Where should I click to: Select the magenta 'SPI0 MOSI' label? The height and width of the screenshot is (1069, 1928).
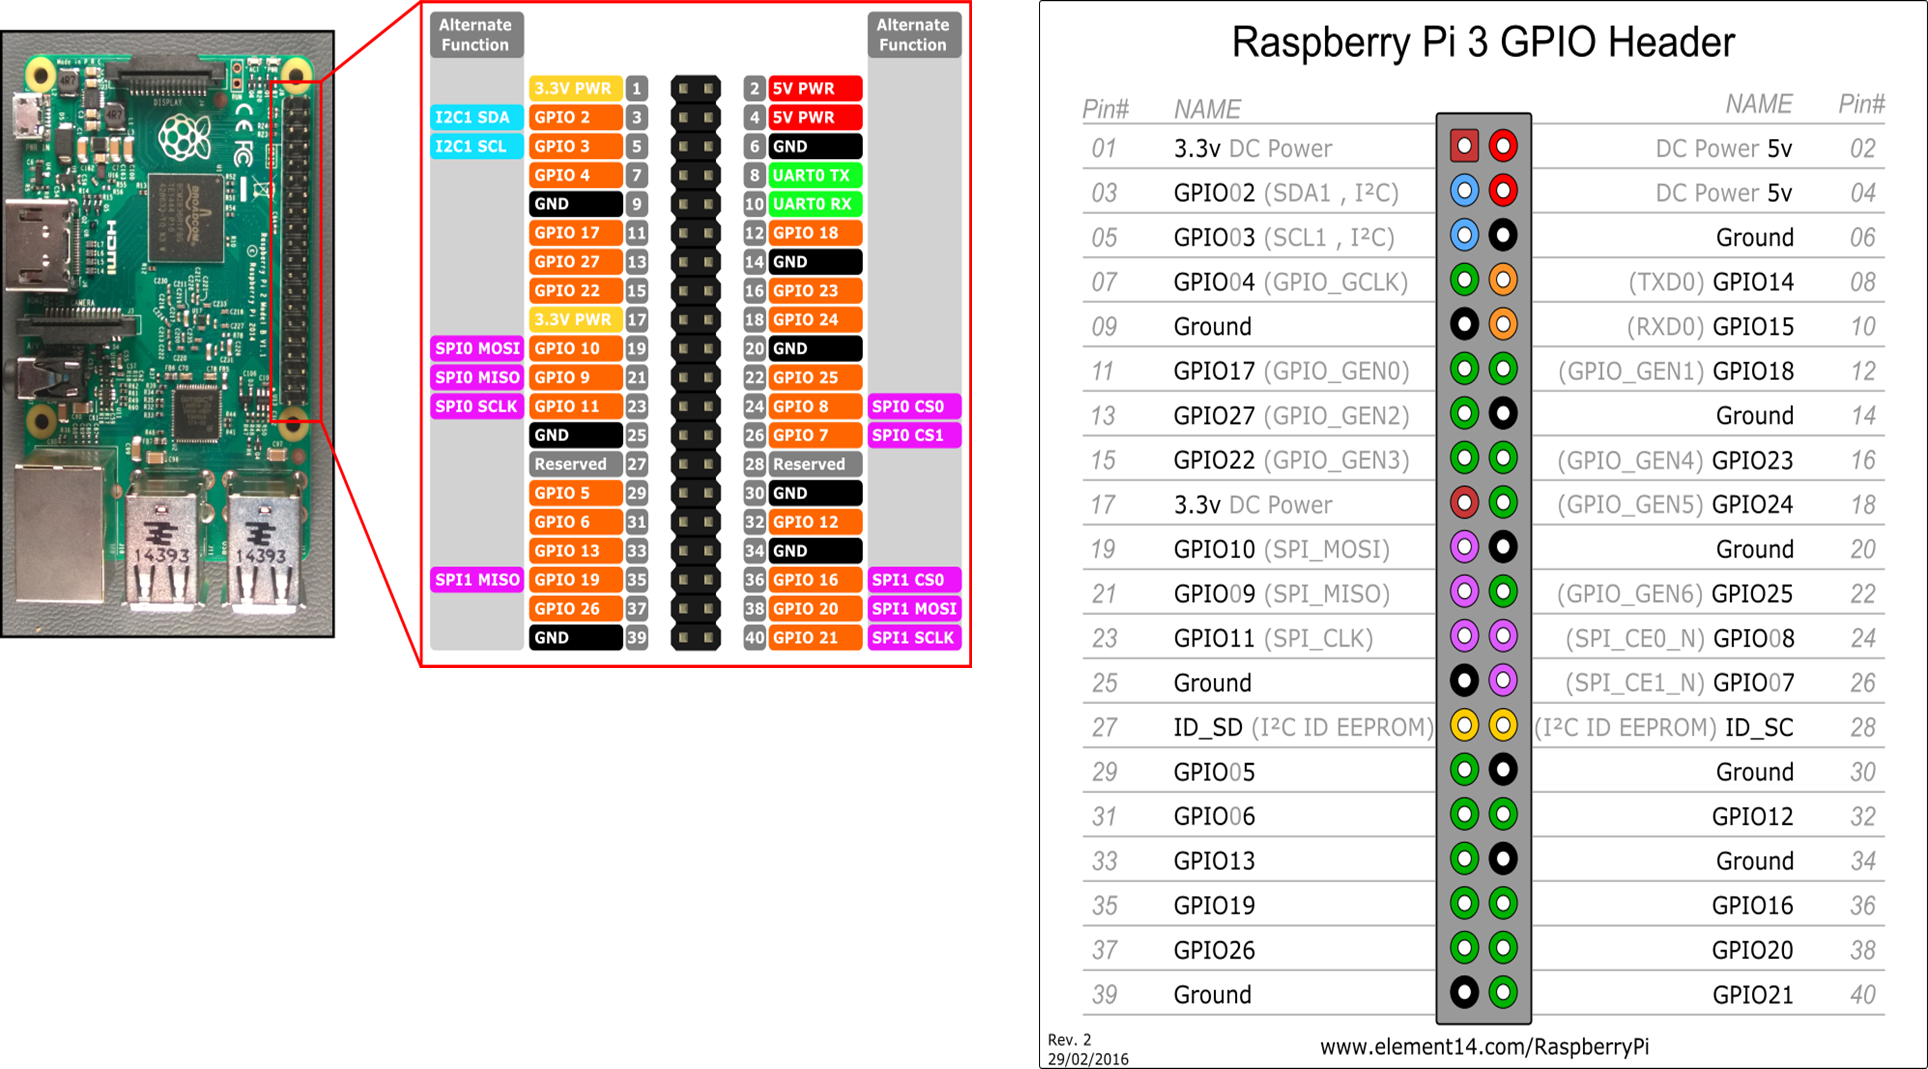point(476,348)
